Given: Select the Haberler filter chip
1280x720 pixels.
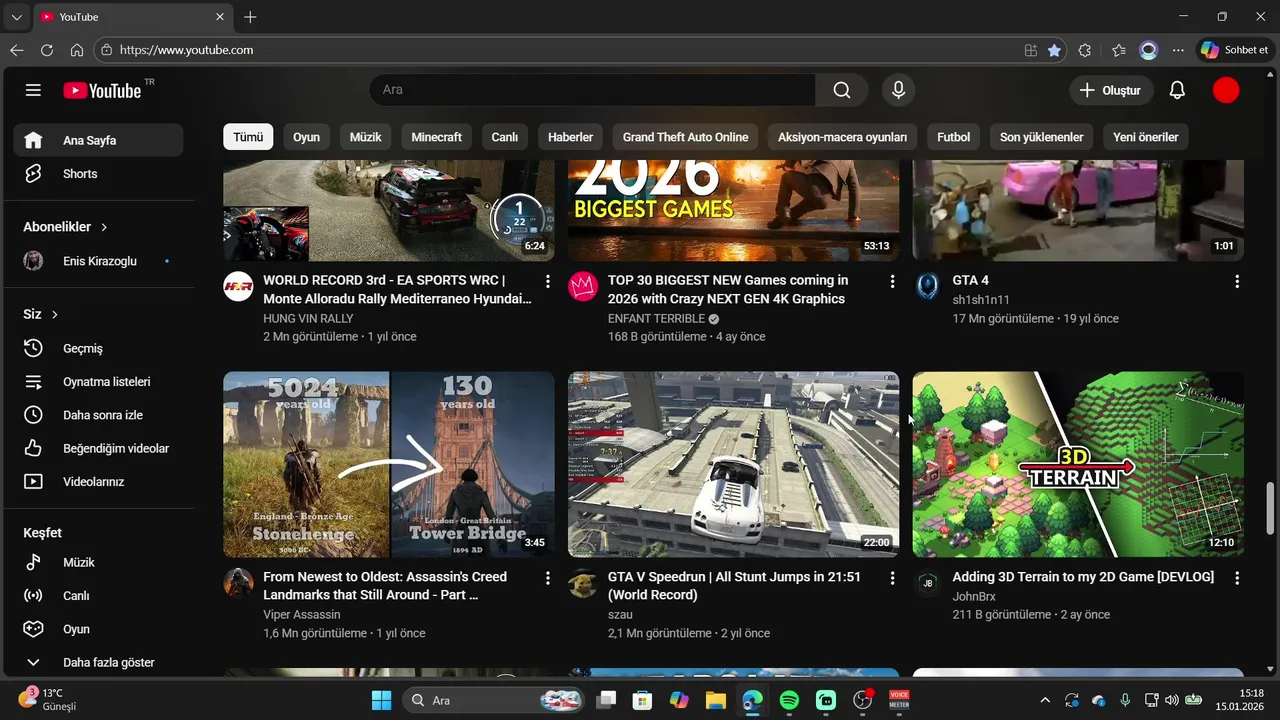Looking at the screenshot, I should (570, 137).
